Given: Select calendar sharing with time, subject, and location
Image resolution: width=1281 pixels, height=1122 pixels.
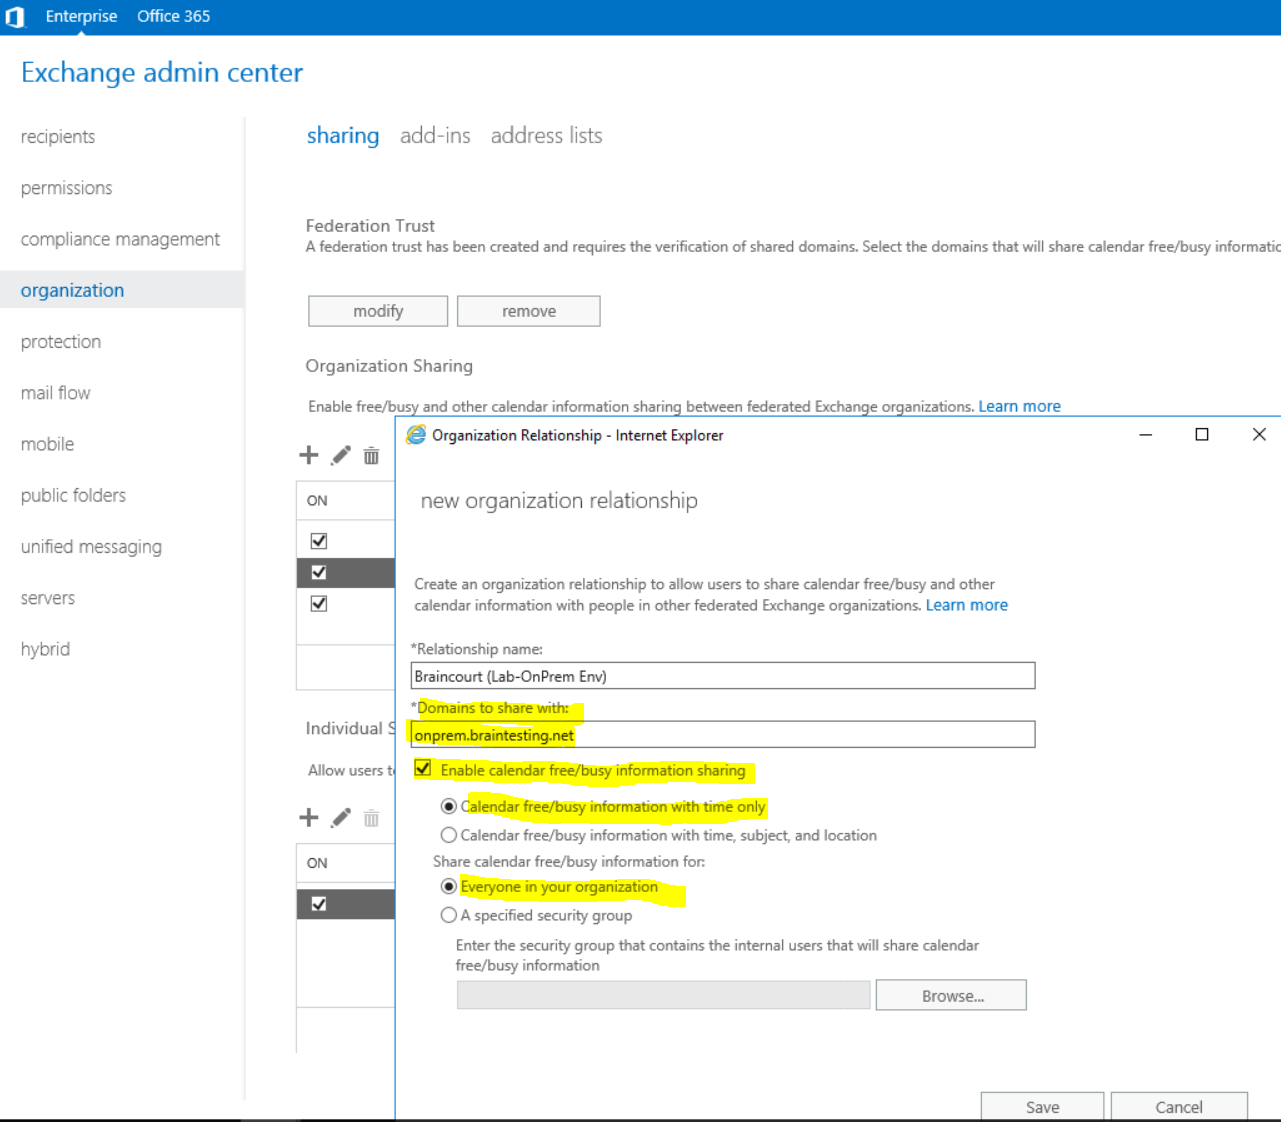Looking at the screenshot, I should point(449,835).
